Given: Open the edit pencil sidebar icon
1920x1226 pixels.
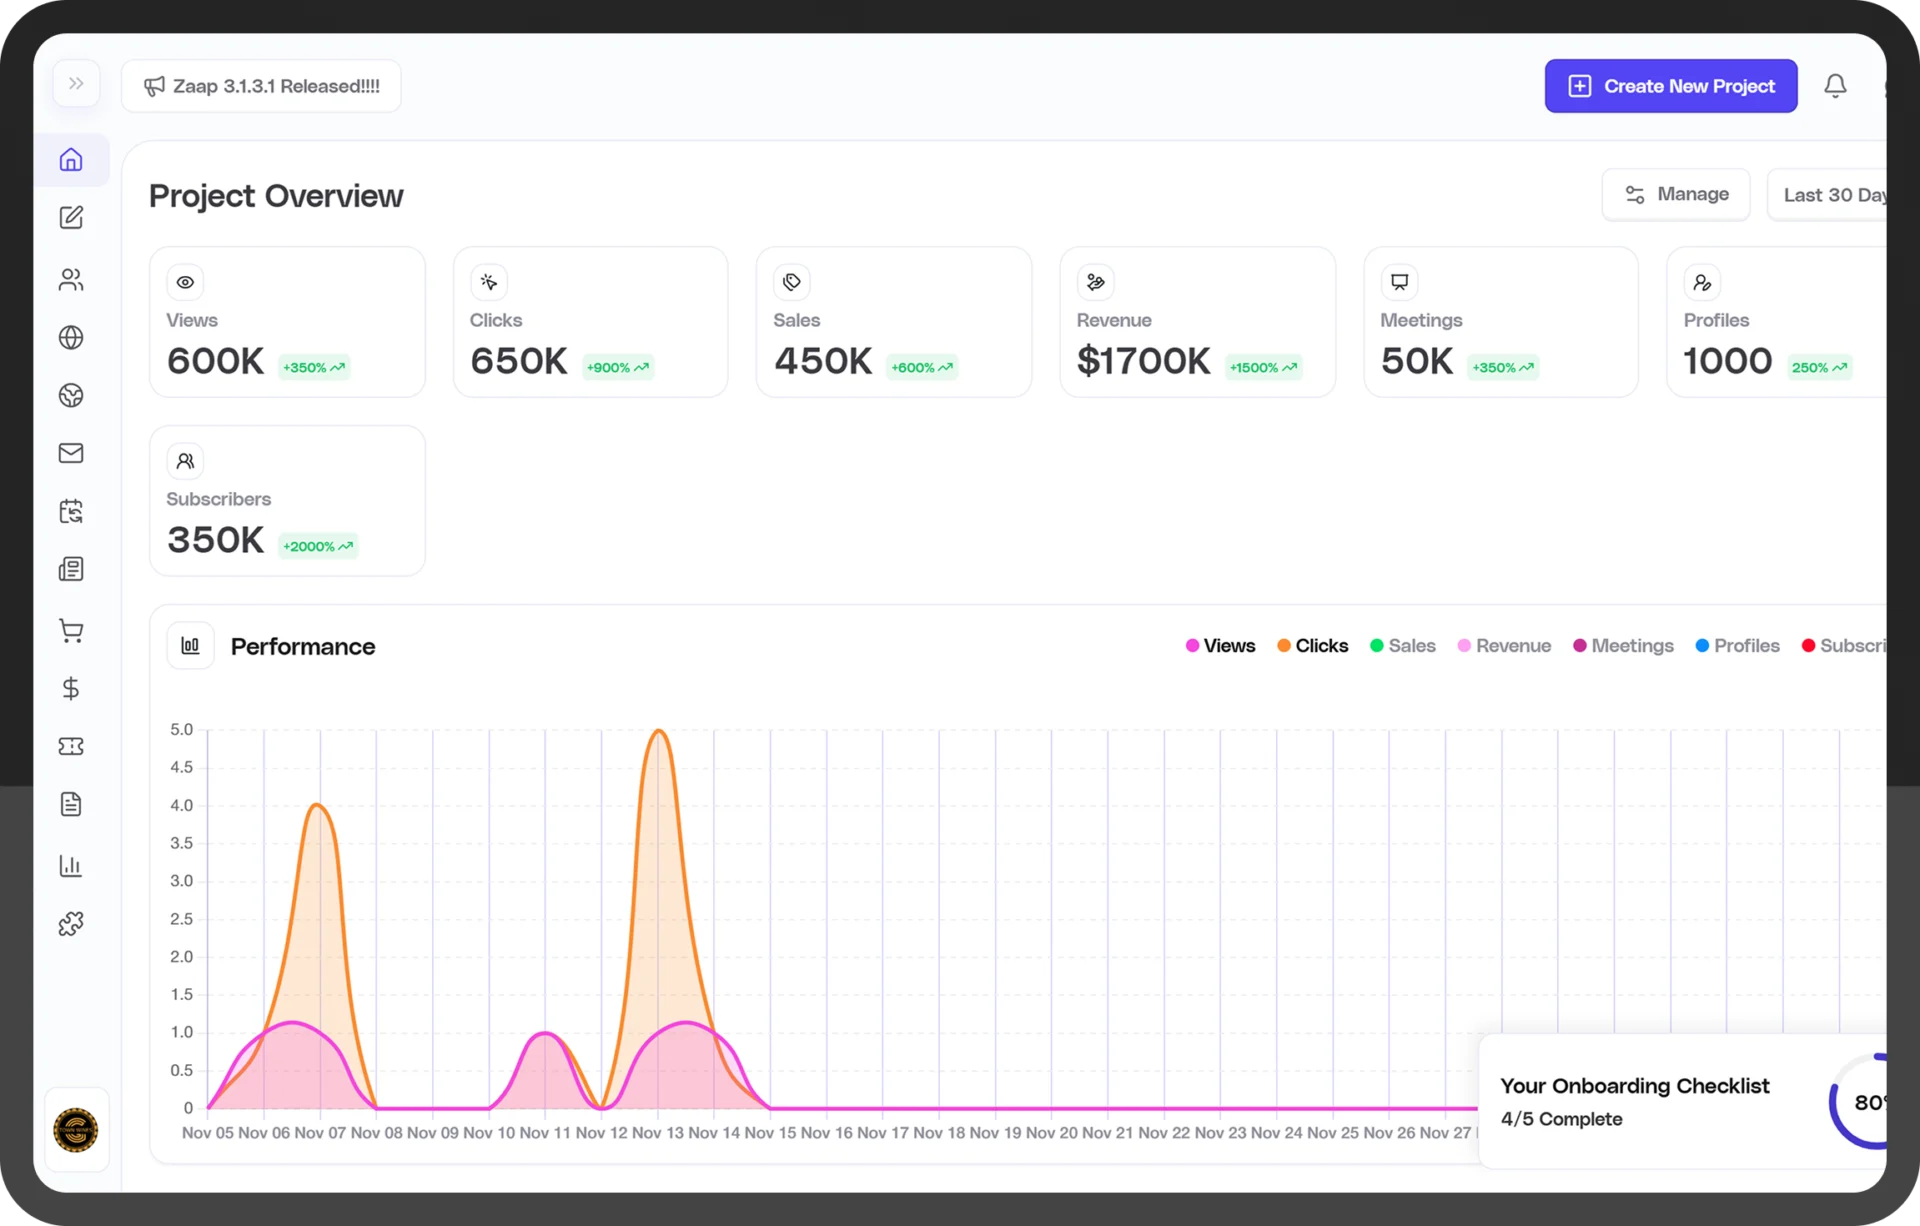Looking at the screenshot, I should [x=71, y=218].
